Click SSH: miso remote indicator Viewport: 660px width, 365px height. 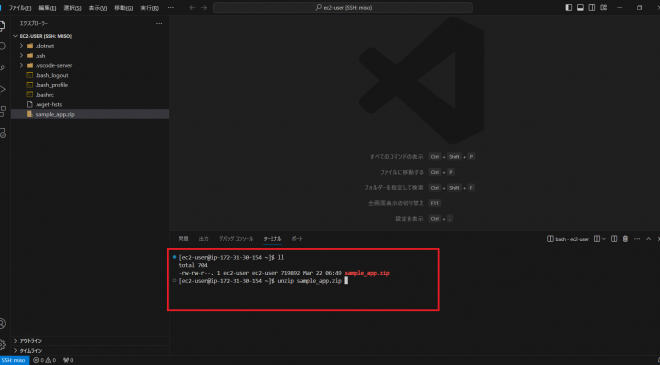click(14, 360)
